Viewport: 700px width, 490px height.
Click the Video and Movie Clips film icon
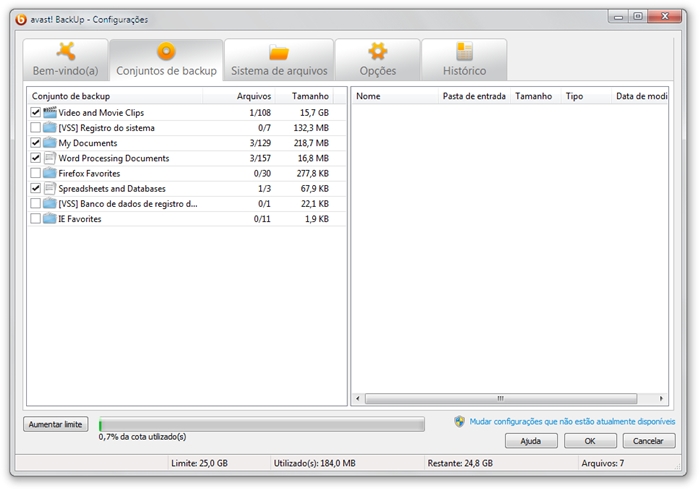coord(50,112)
